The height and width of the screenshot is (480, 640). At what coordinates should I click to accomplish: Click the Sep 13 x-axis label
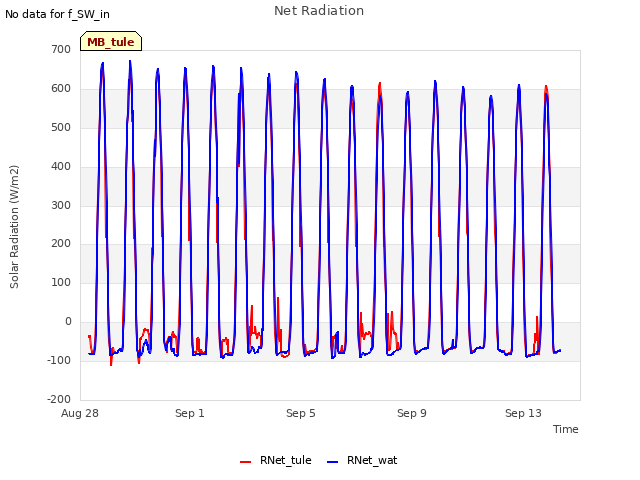pyautogui.click(x=523, y=413)
